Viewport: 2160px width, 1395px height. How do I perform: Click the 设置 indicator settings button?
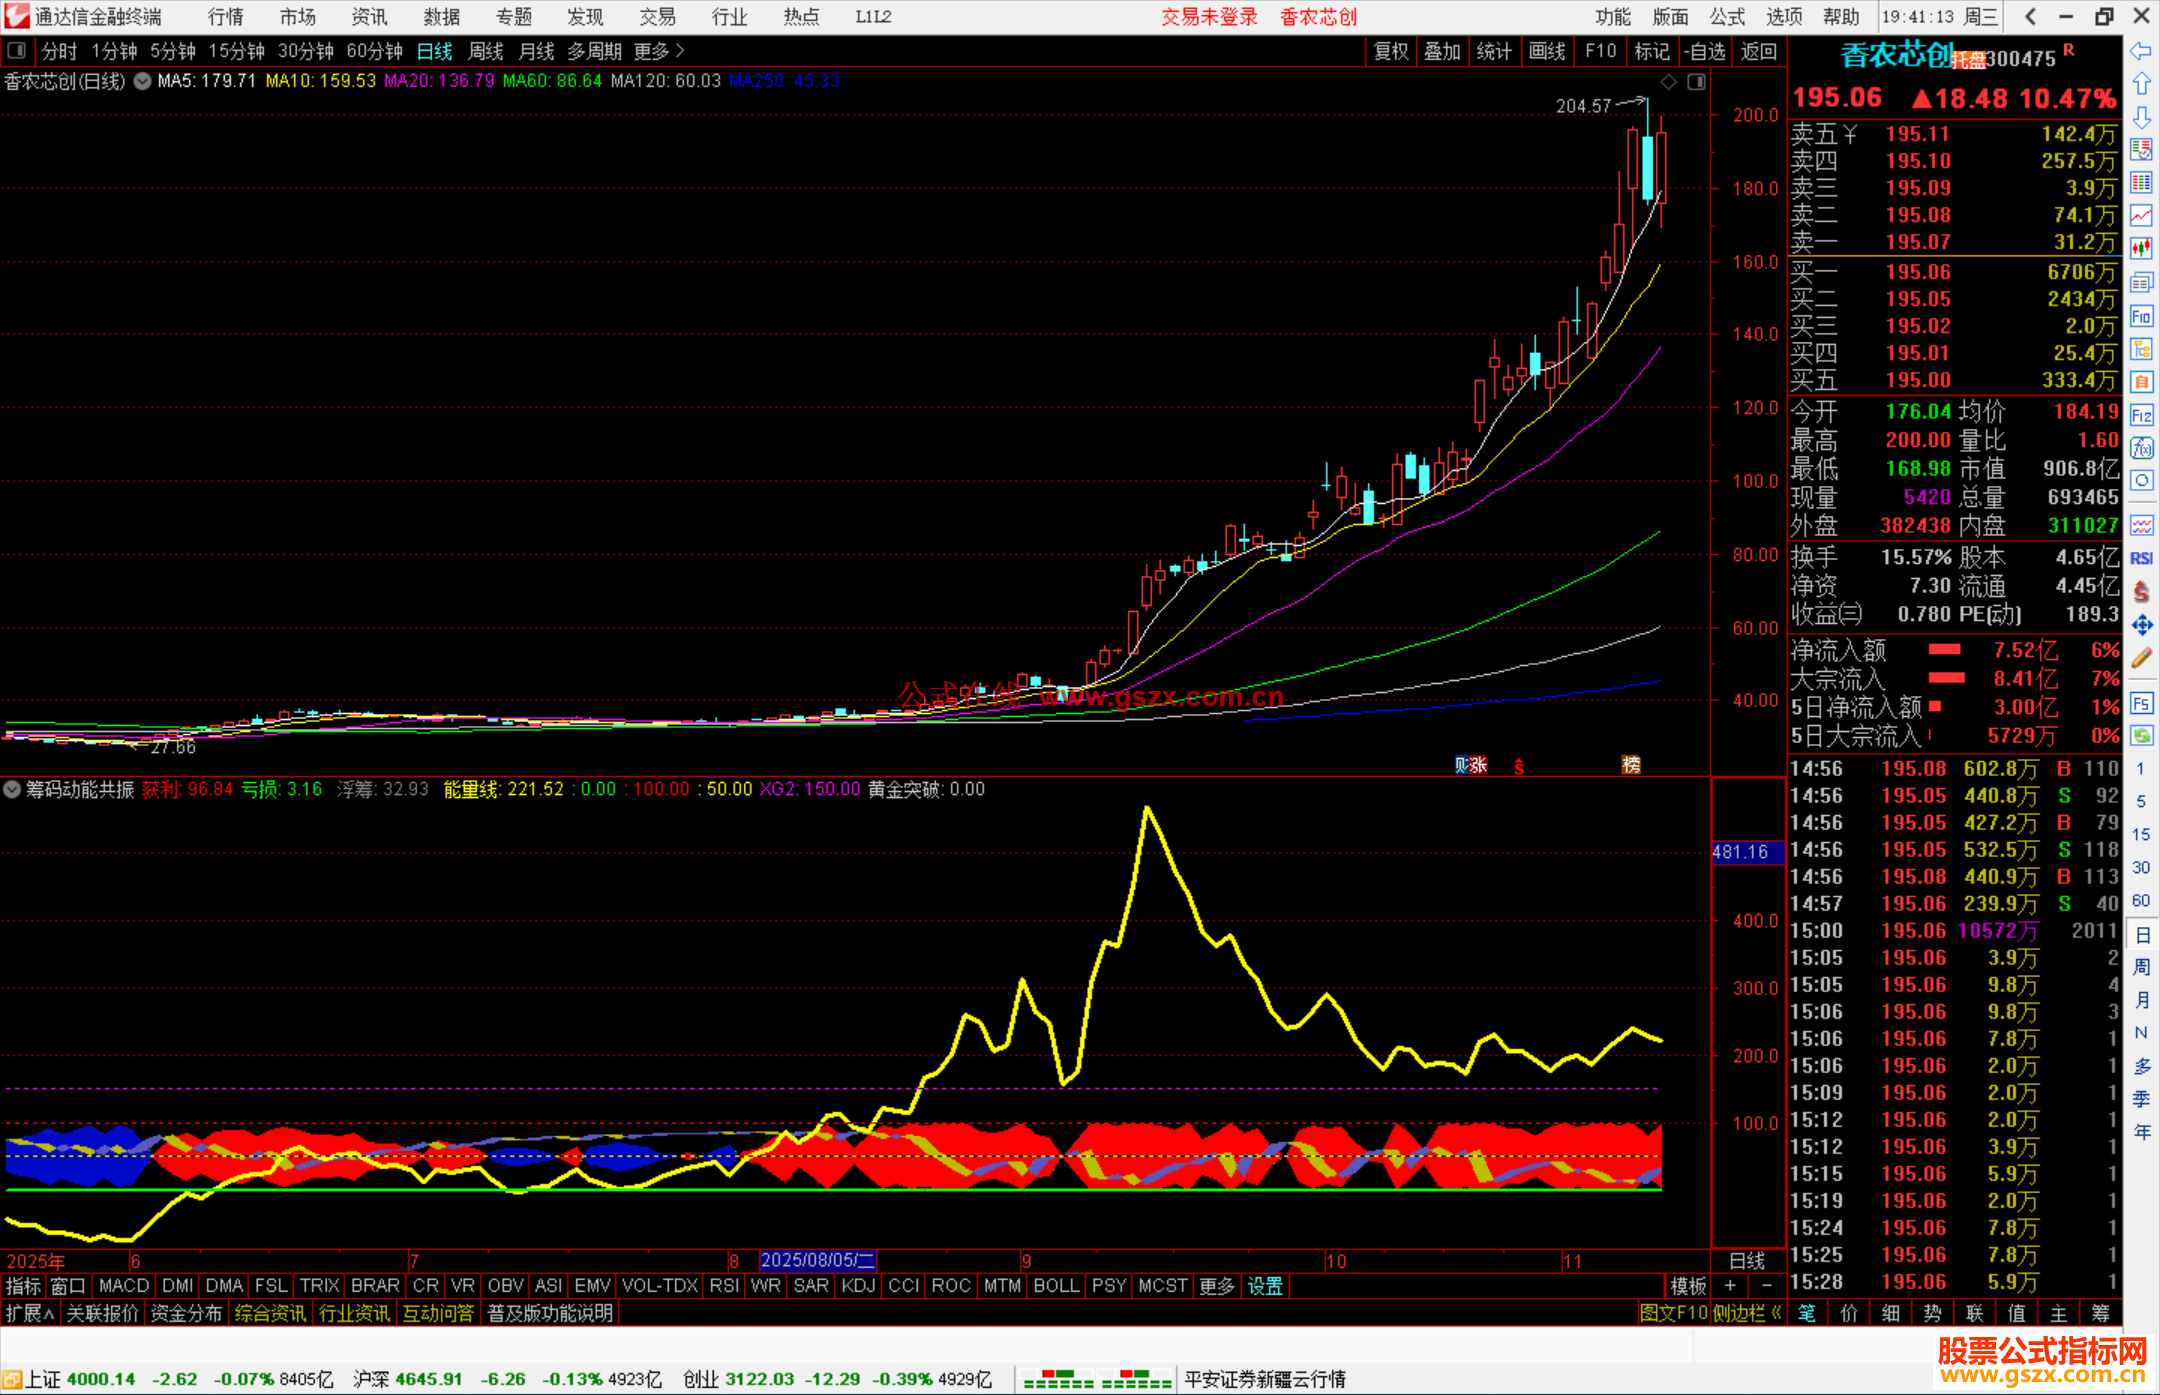pyautogui.click(x=1265, y=1286)
